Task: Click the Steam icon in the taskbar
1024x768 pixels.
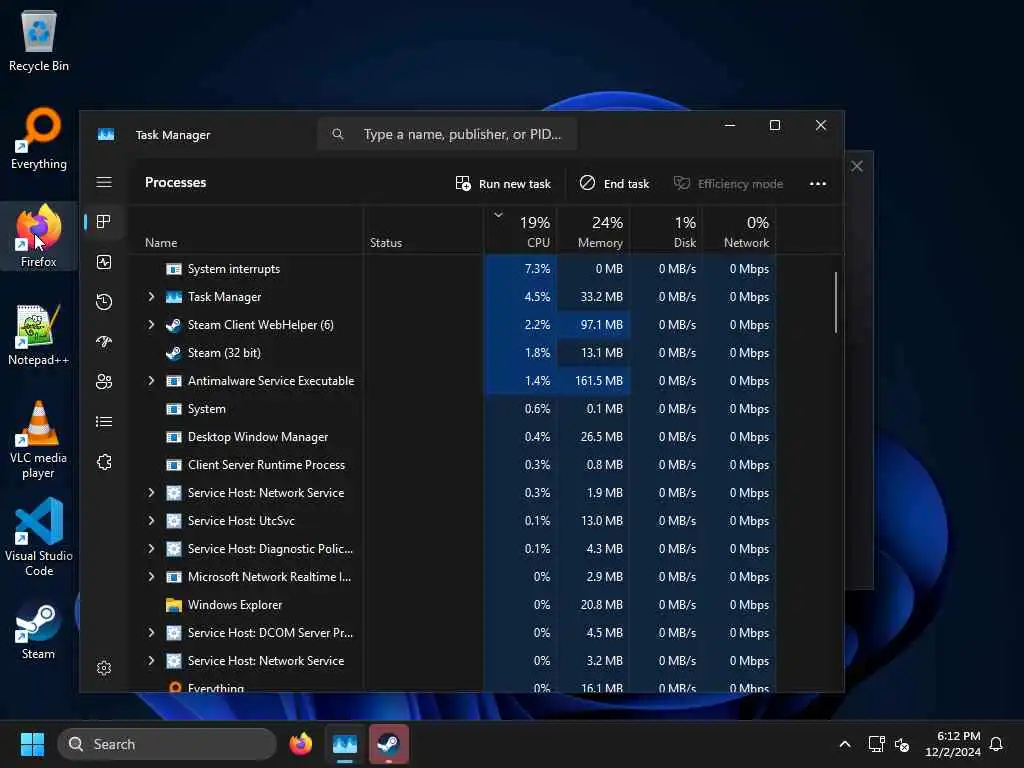Action: (x=389, y=744)
